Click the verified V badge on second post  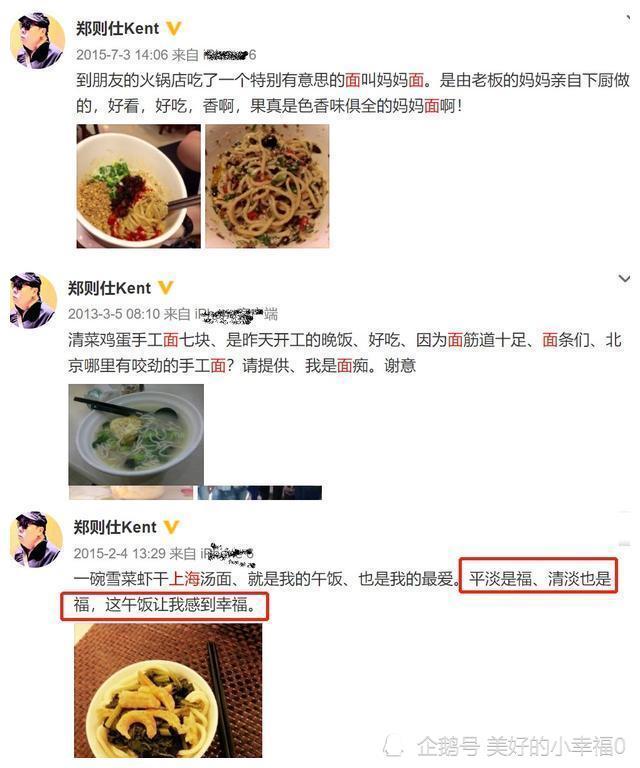166,288
